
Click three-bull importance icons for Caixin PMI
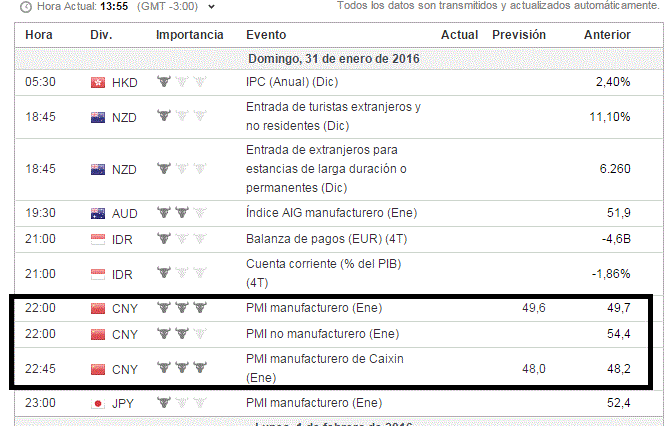pyautogui.click(x=182, y=367)
